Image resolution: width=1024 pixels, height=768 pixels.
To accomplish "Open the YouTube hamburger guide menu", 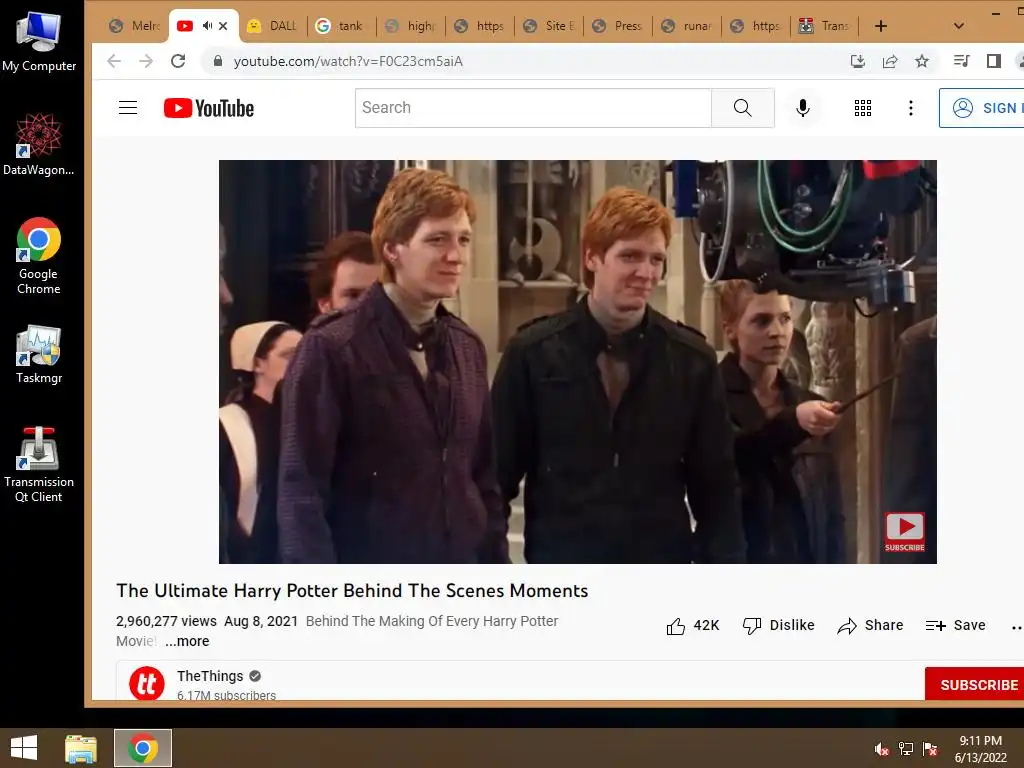I will pos(128,108).
